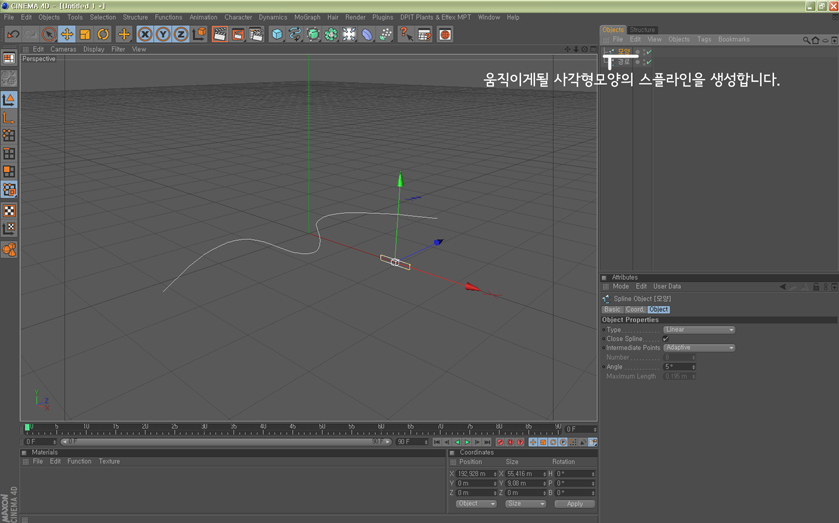Viewport: 839px width, 523px height.
Task: Click the context help cursor icon
Action: [406, 35]
